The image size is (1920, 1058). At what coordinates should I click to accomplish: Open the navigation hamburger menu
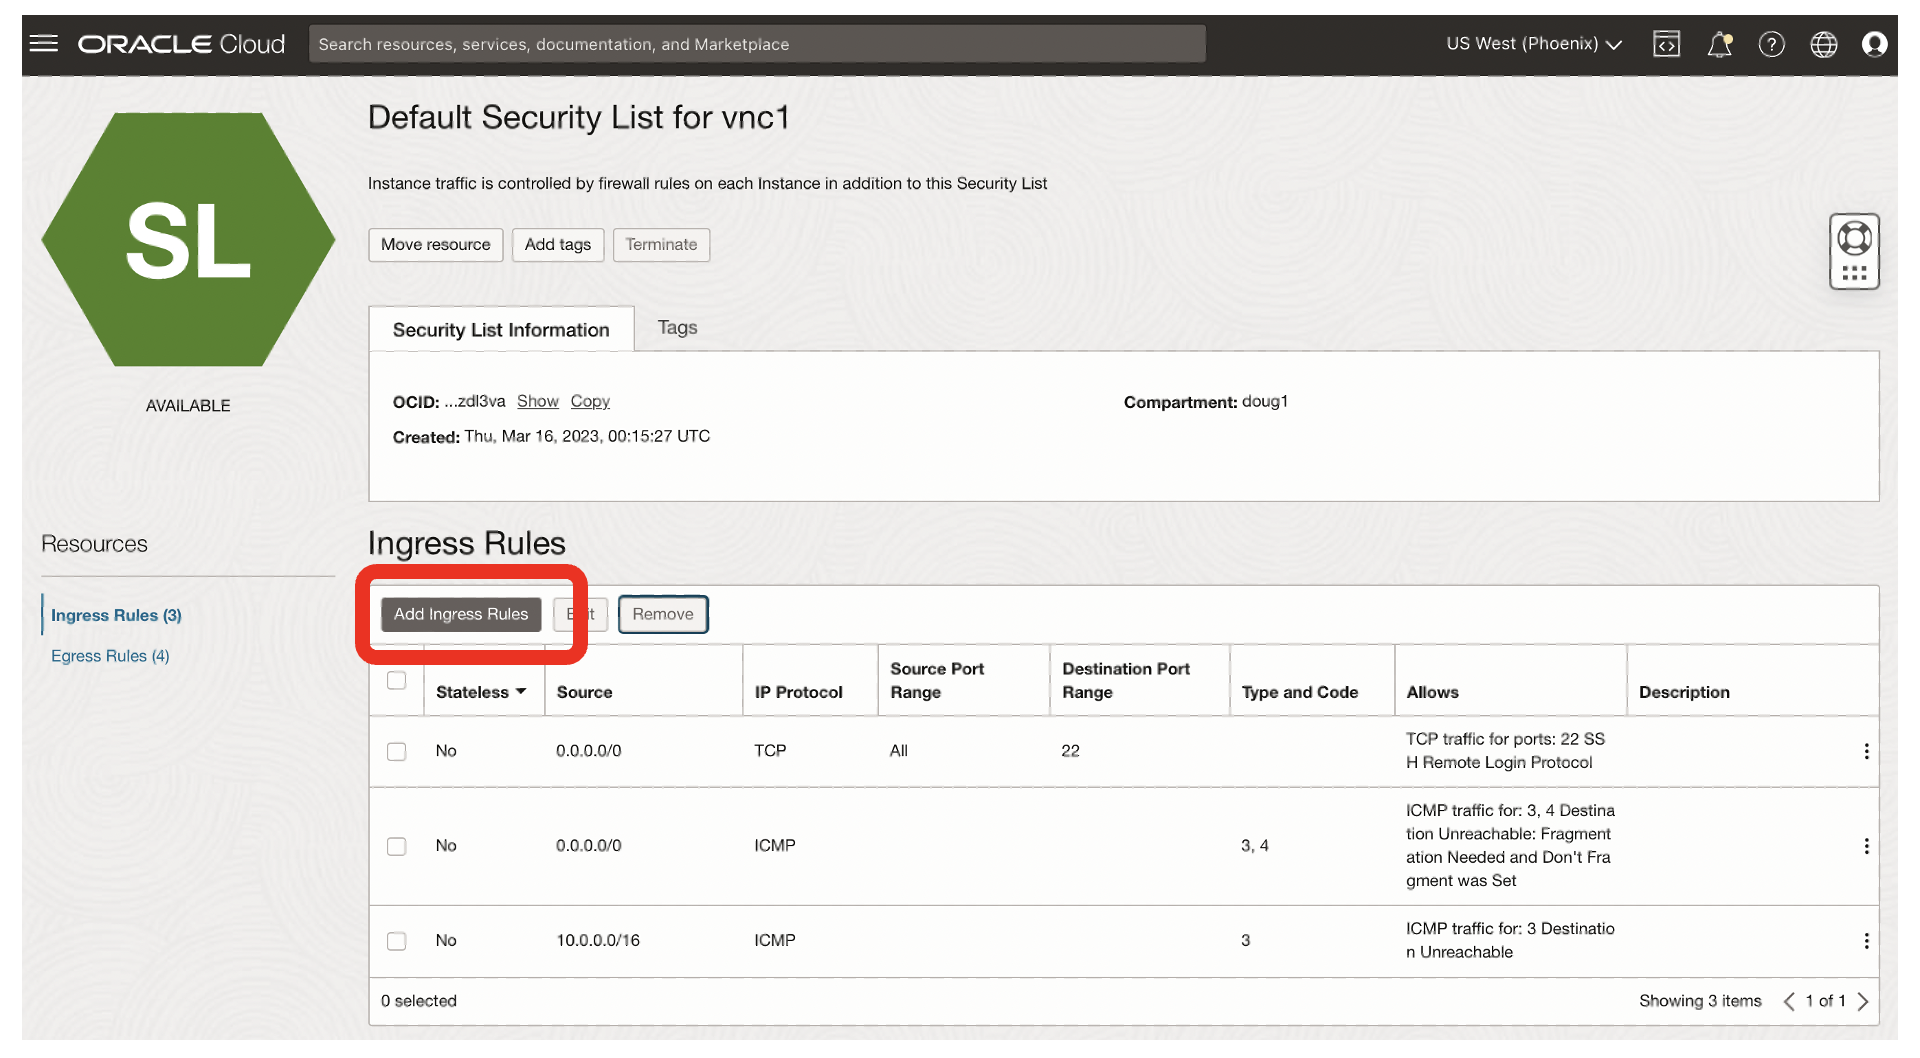pos(43,44)
